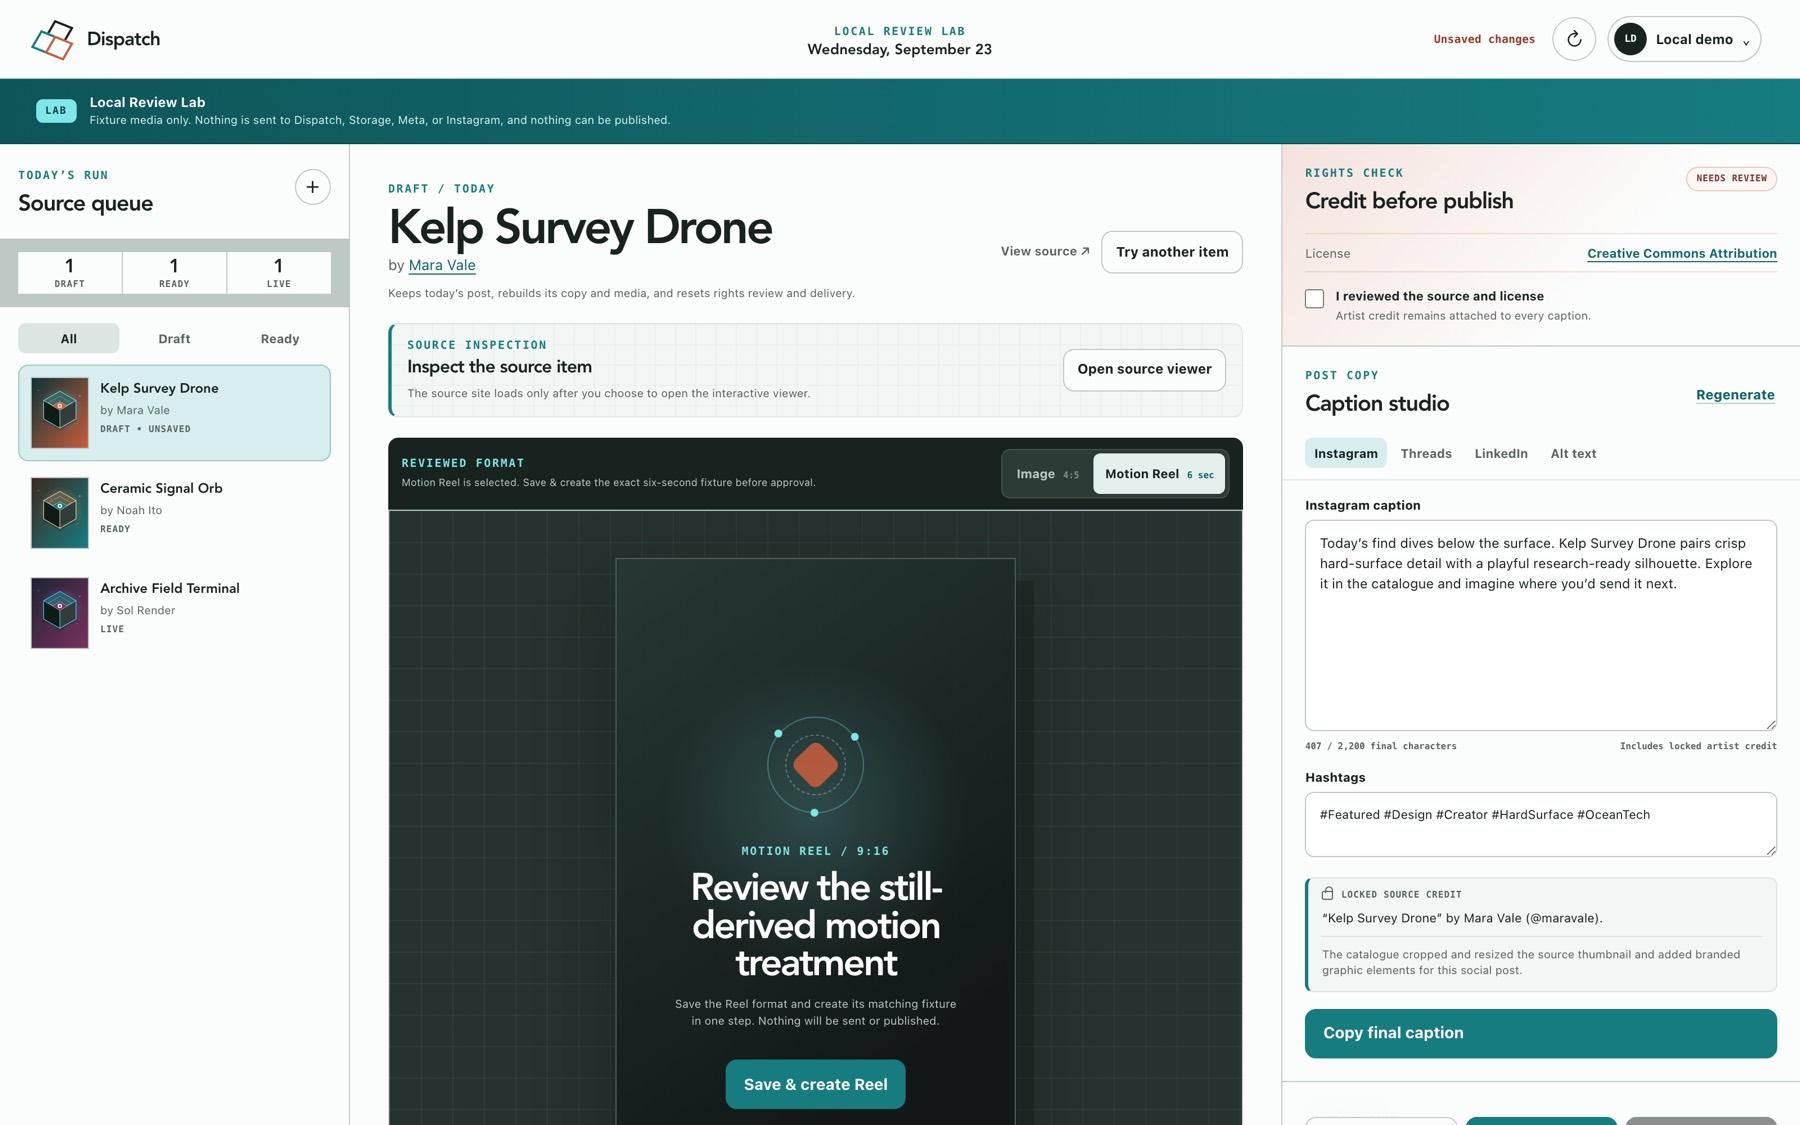Screen dimensions: 1800x1125
Task: Open Archive Field Terminal queue item
Action: pos(174,612)
